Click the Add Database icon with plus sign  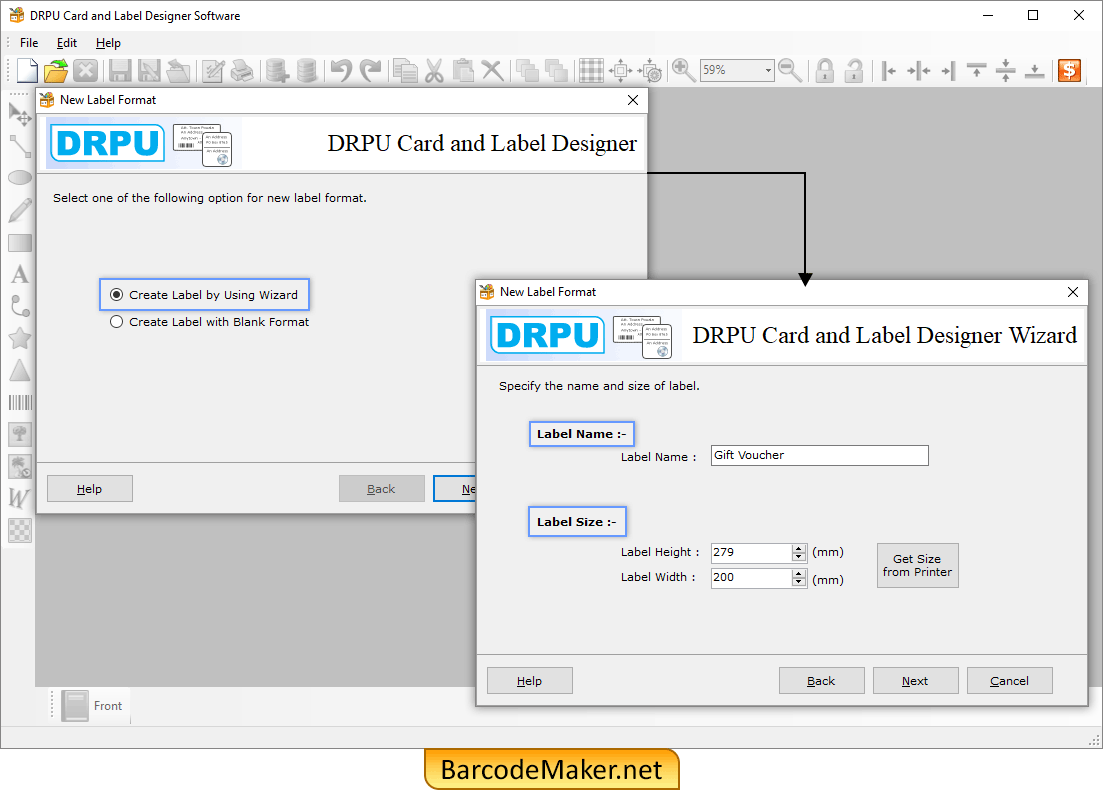277,70
